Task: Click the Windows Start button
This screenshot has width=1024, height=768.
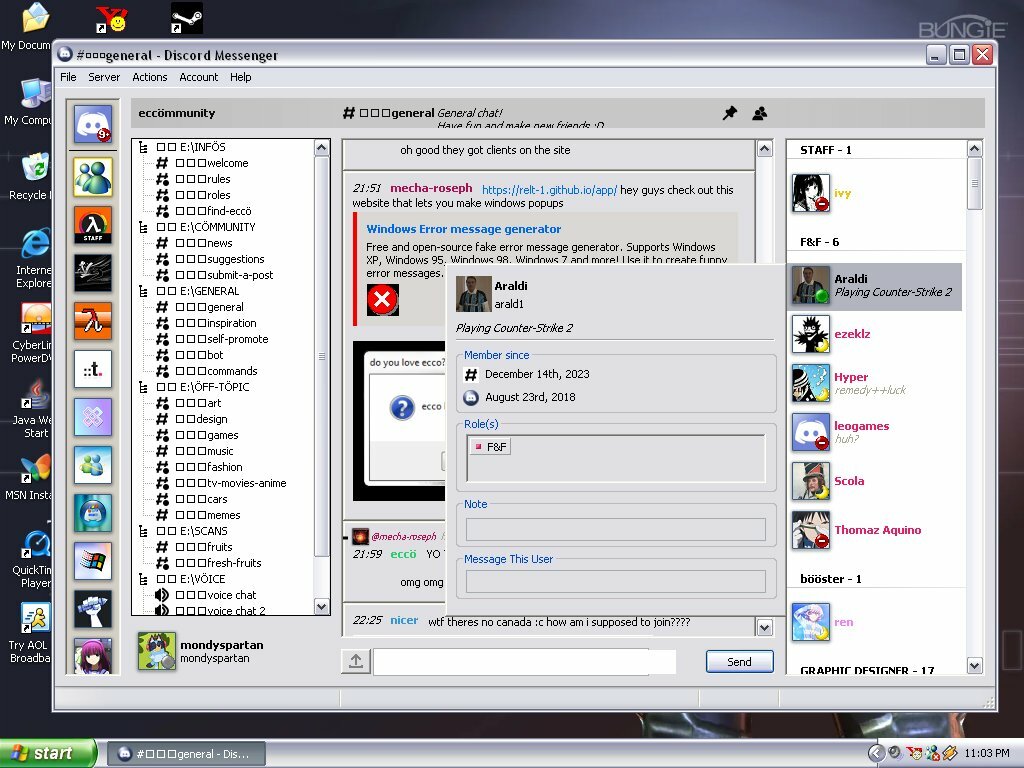Action: click(x=48, y=754)
